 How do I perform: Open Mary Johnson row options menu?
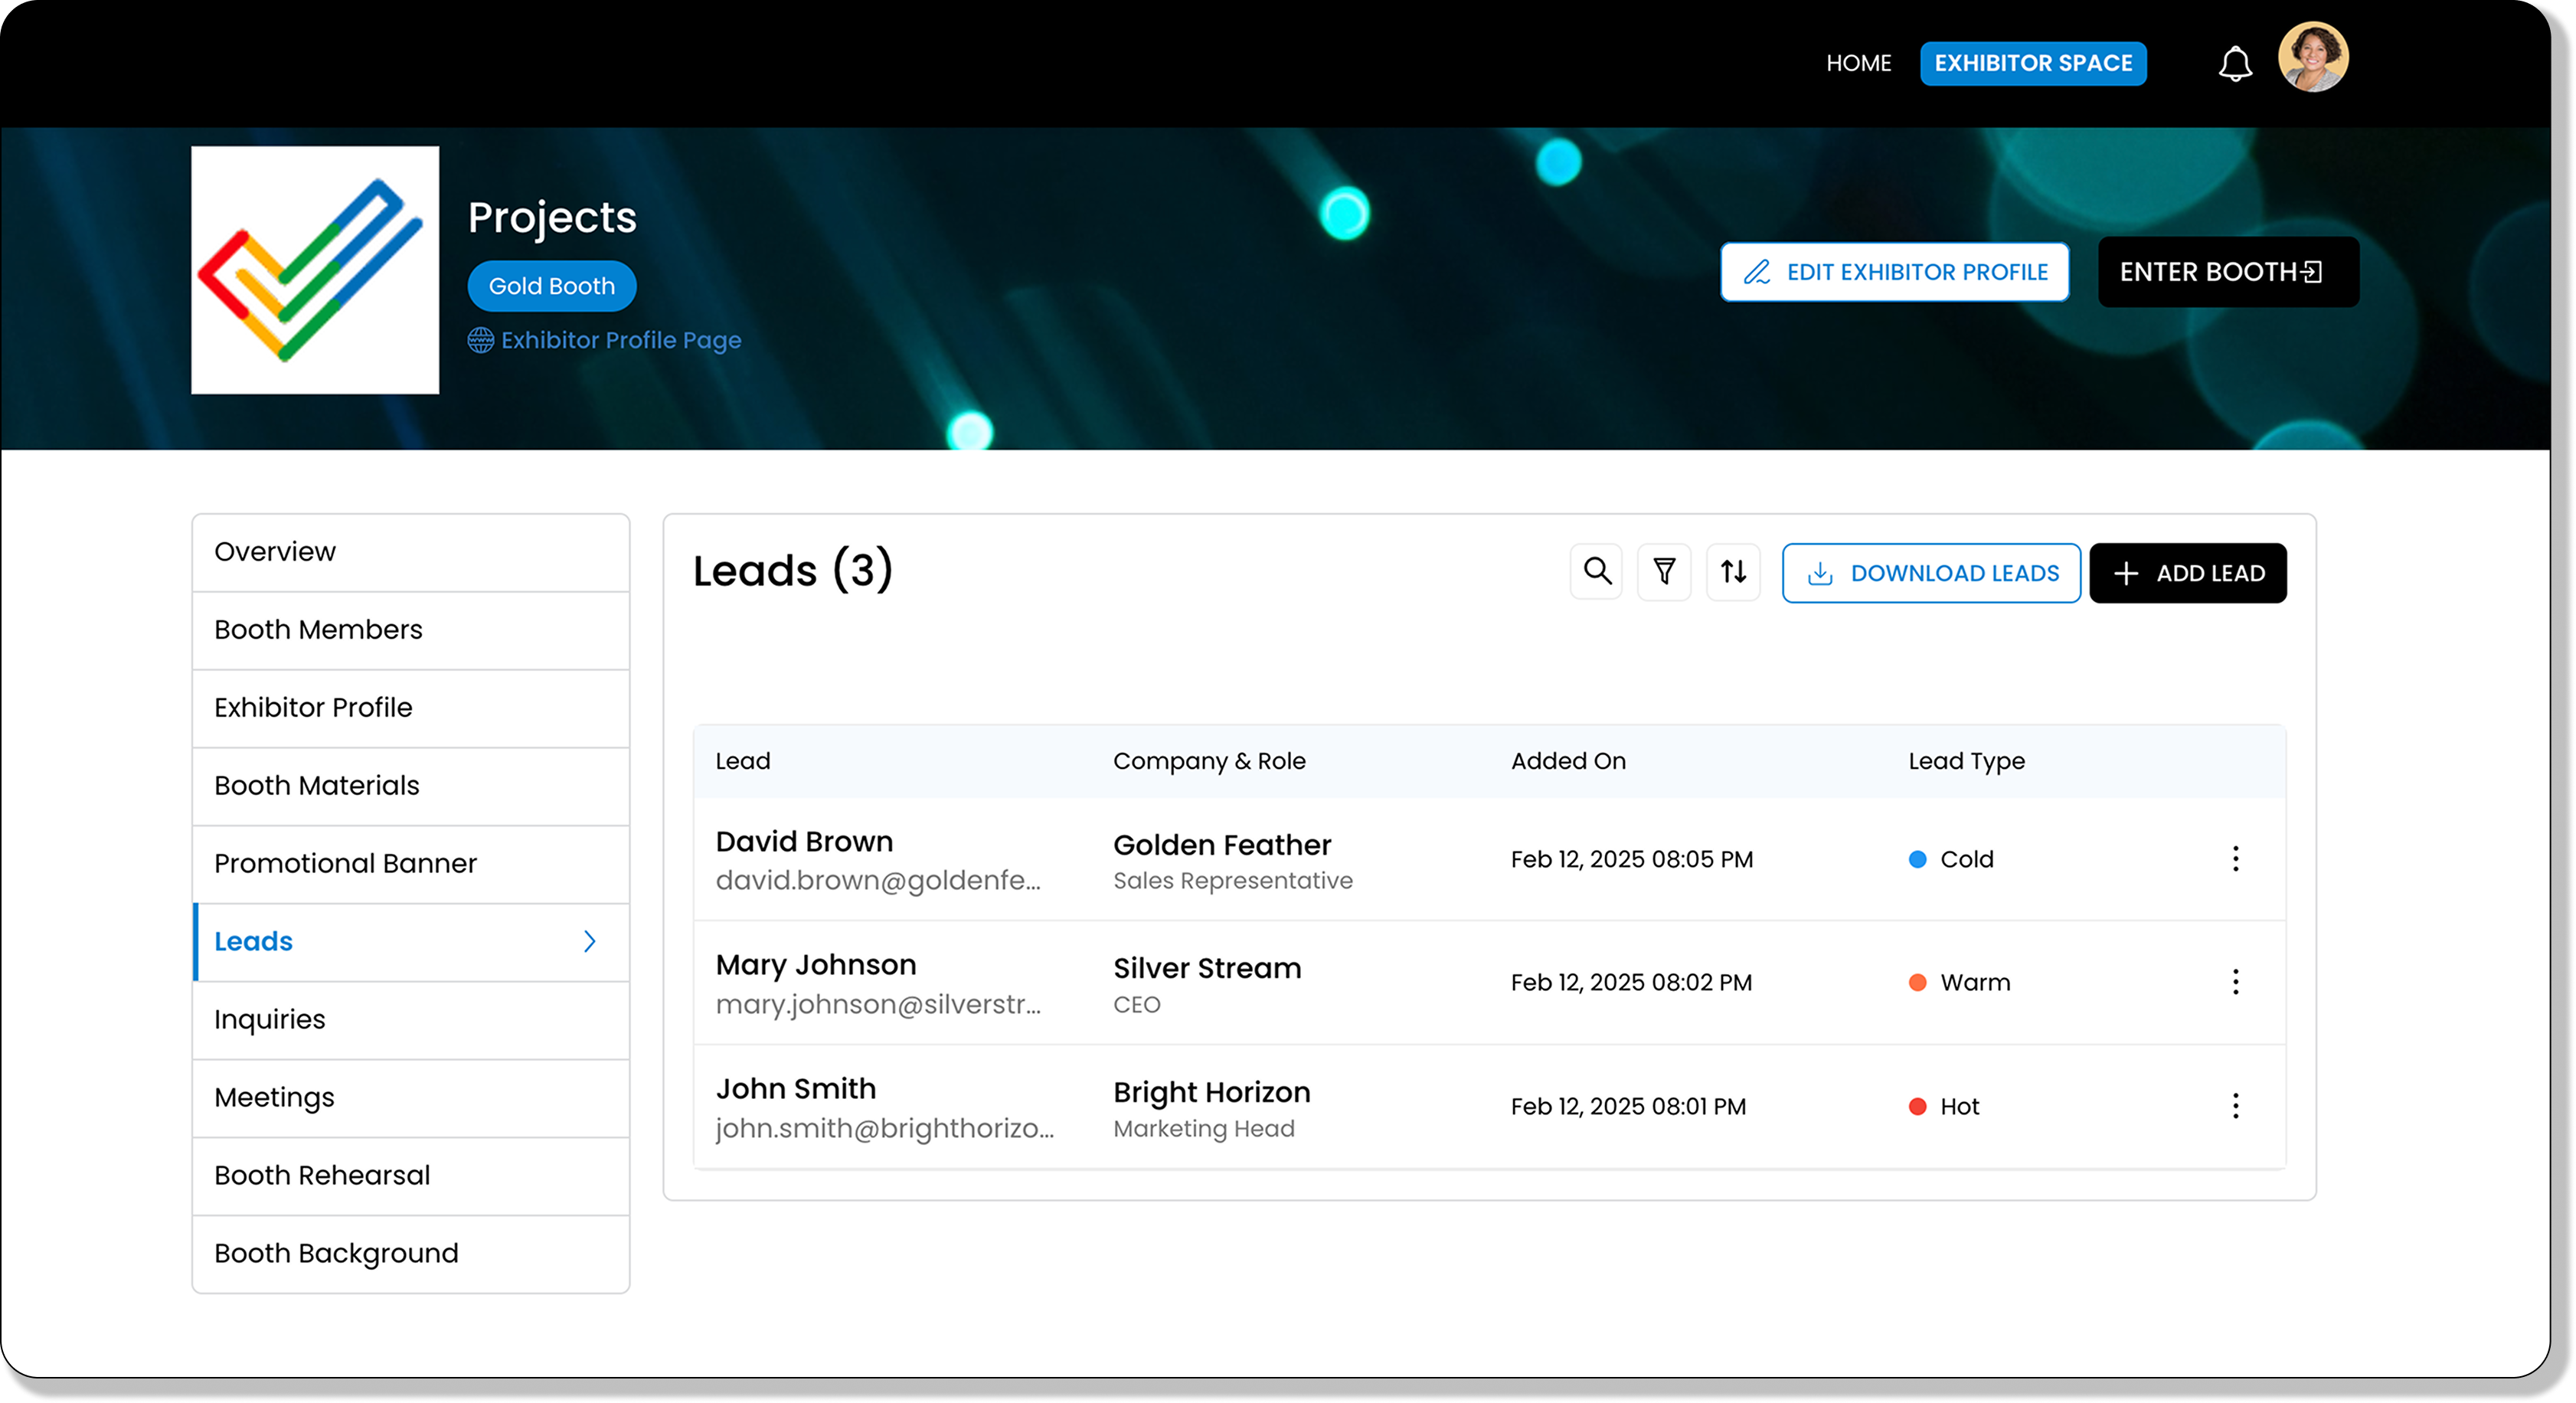(2236, 982)
